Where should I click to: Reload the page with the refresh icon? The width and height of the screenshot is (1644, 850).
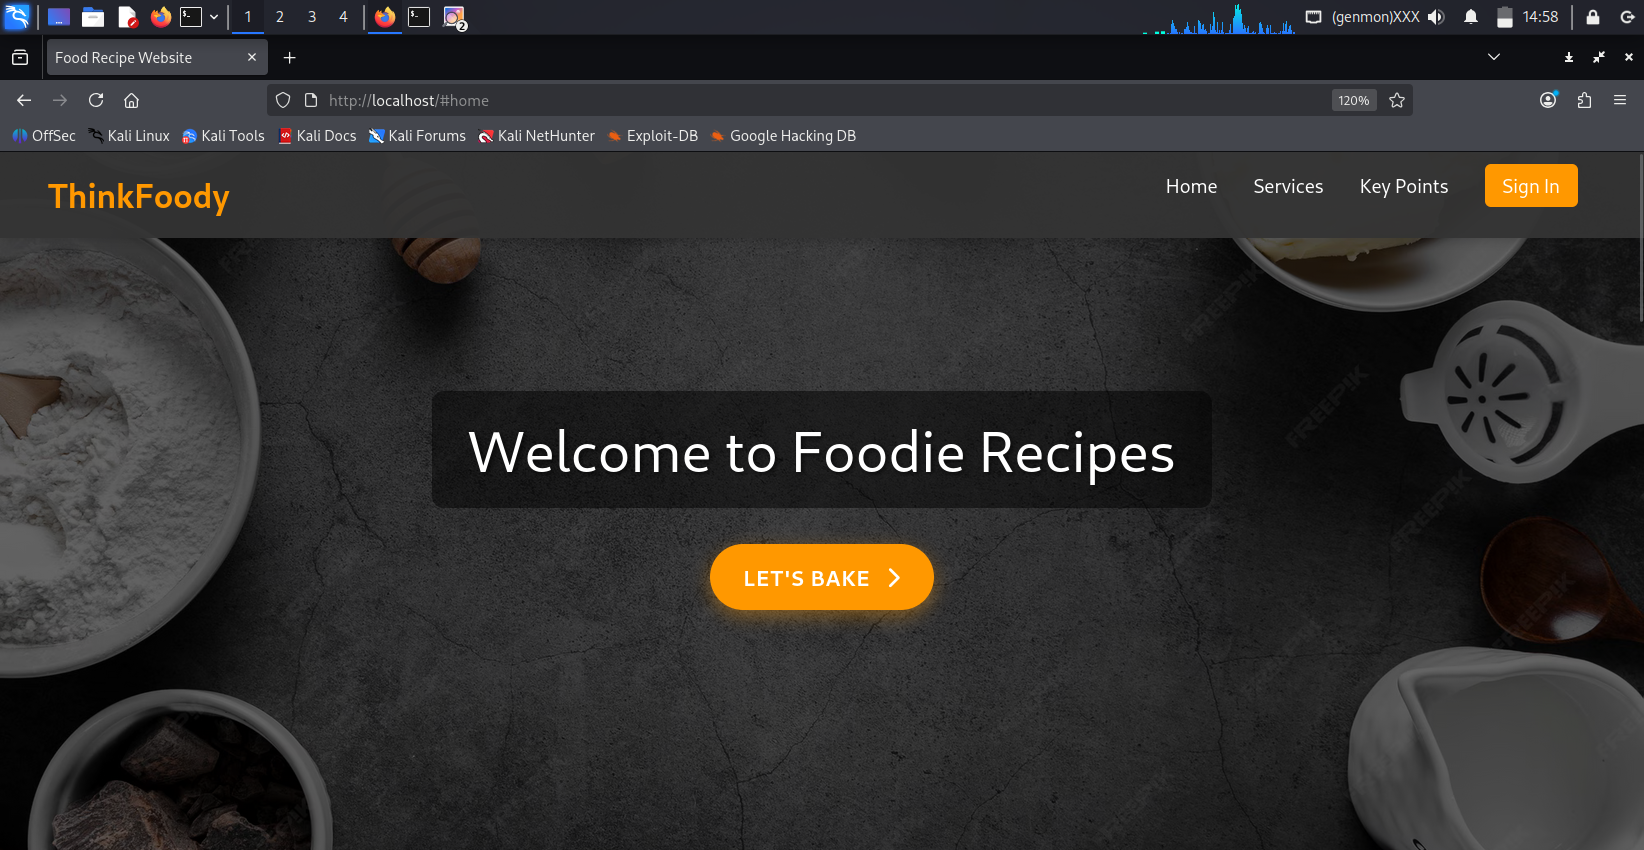tap(96, 100)
